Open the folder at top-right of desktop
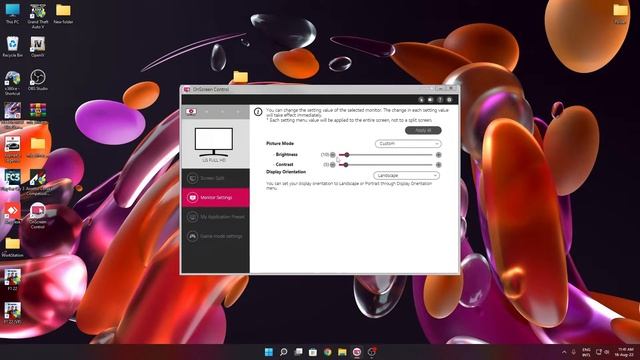The image size is (640, 360). [x=620, y=13]
